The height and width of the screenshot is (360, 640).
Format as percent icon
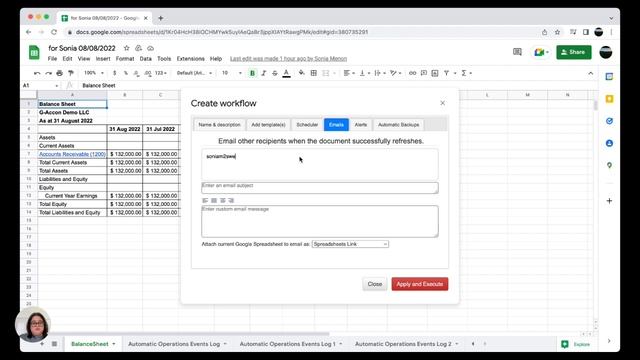click(x=126, y=73)
